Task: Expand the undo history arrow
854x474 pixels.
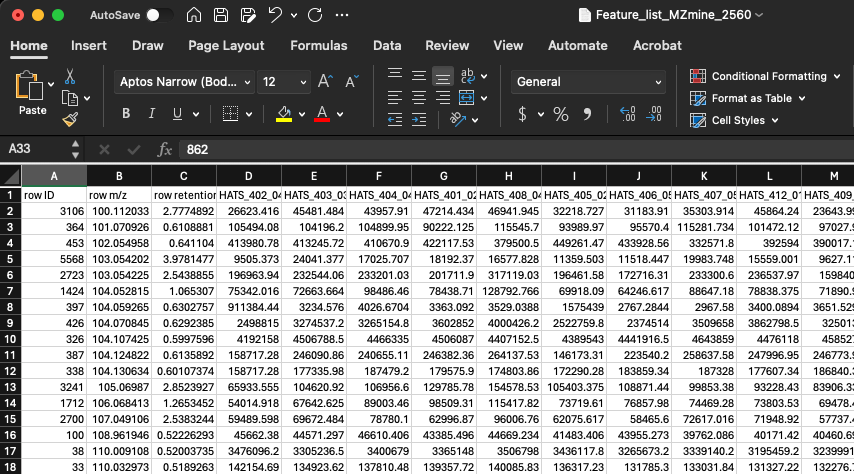Action: [x=294, y=15]
